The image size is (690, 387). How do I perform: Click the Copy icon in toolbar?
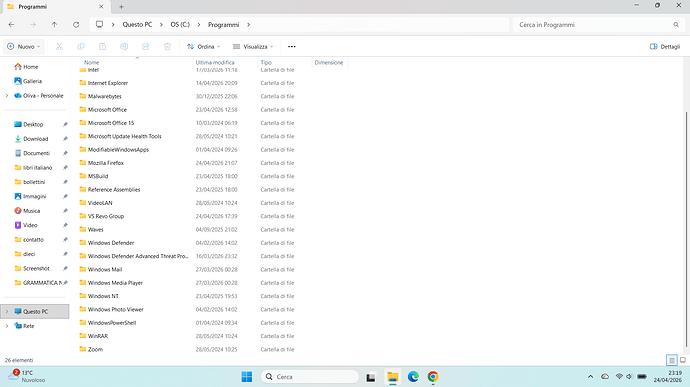81,46
